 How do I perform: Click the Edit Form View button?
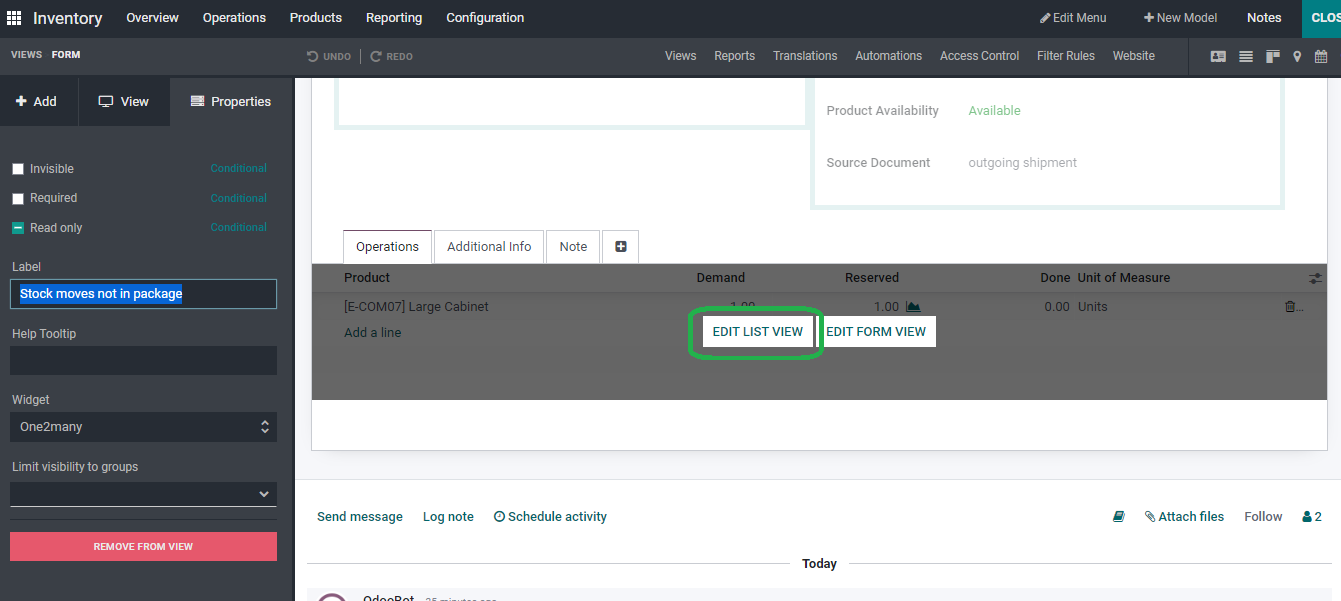876,332
